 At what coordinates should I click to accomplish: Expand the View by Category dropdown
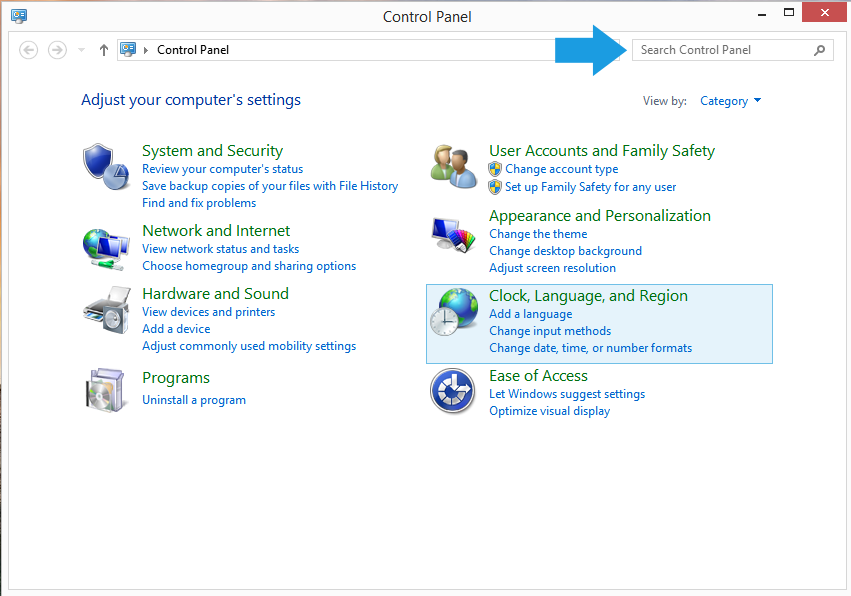click(x=731, y=101)
